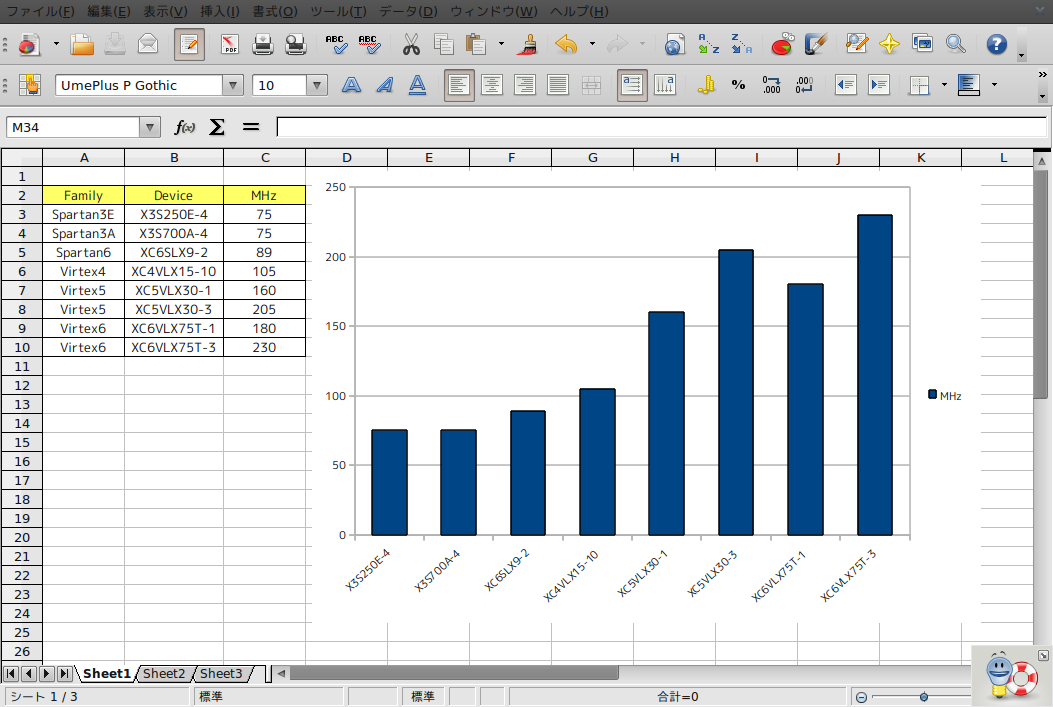Toggle italic text formatting

[x=384, y=85]
